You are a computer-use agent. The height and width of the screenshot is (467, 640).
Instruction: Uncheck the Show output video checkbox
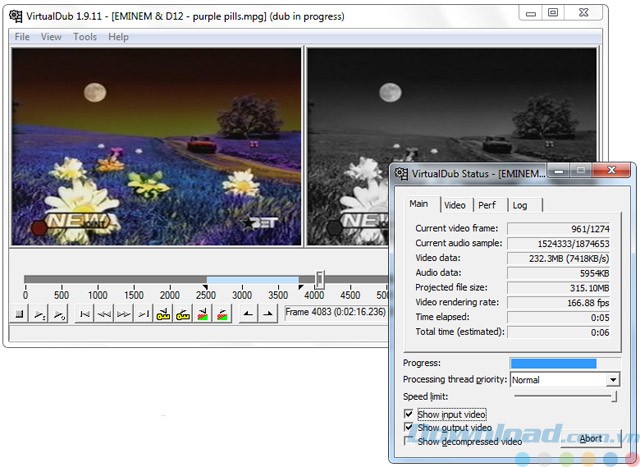click(x=409, y=428)
